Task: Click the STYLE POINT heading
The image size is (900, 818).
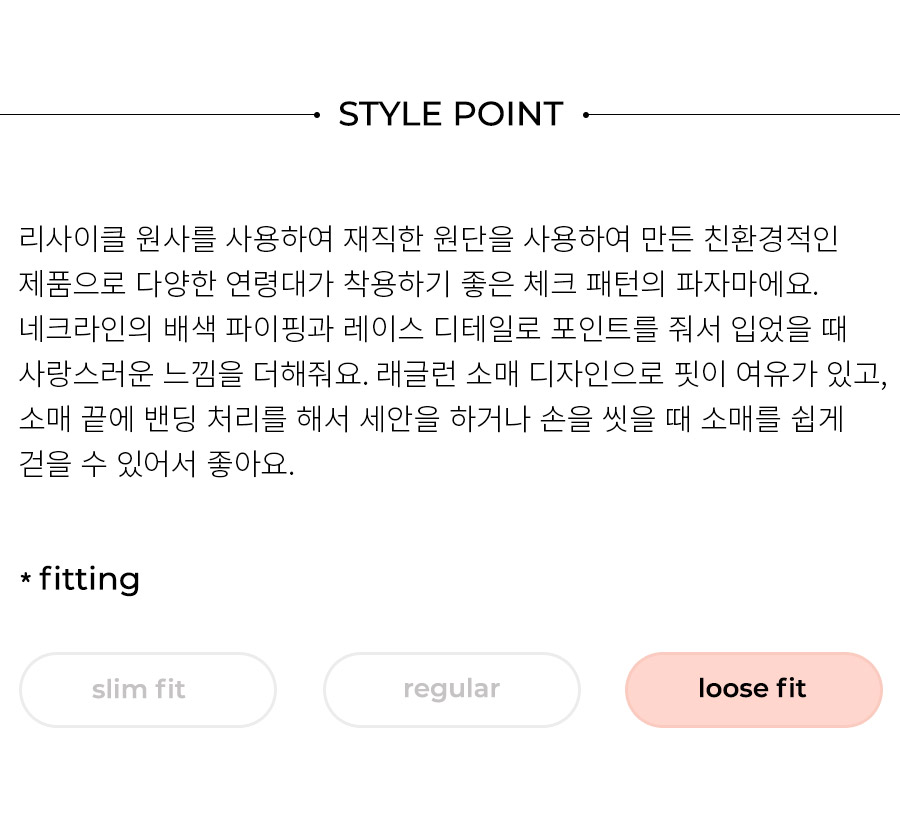Action: click(451, 114)
